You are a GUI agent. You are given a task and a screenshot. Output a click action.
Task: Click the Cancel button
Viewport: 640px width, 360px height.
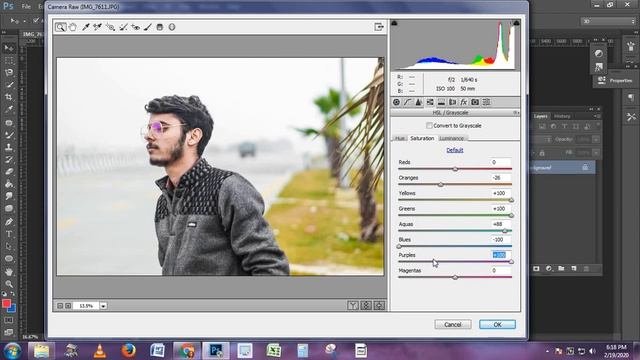(453, 324)
